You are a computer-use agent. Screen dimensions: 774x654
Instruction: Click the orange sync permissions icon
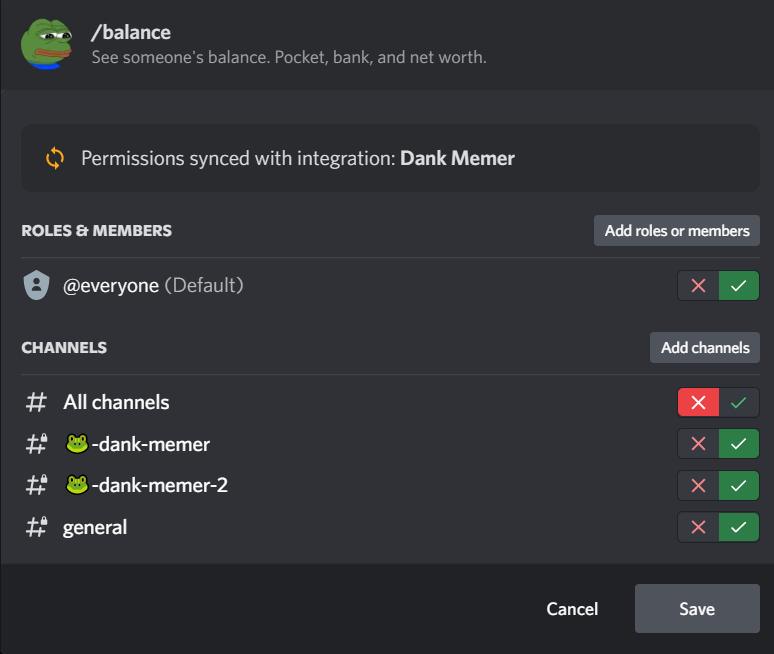click(55, 158)
